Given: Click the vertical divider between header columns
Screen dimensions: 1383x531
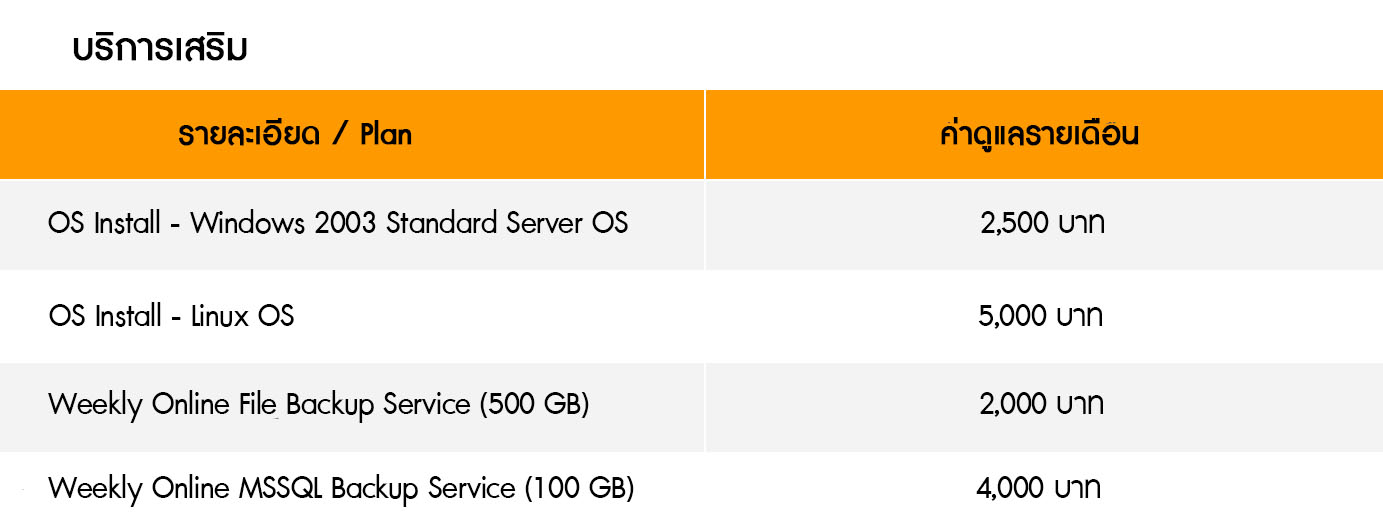Looking at the screenshot, I should (x=705, y=135).
